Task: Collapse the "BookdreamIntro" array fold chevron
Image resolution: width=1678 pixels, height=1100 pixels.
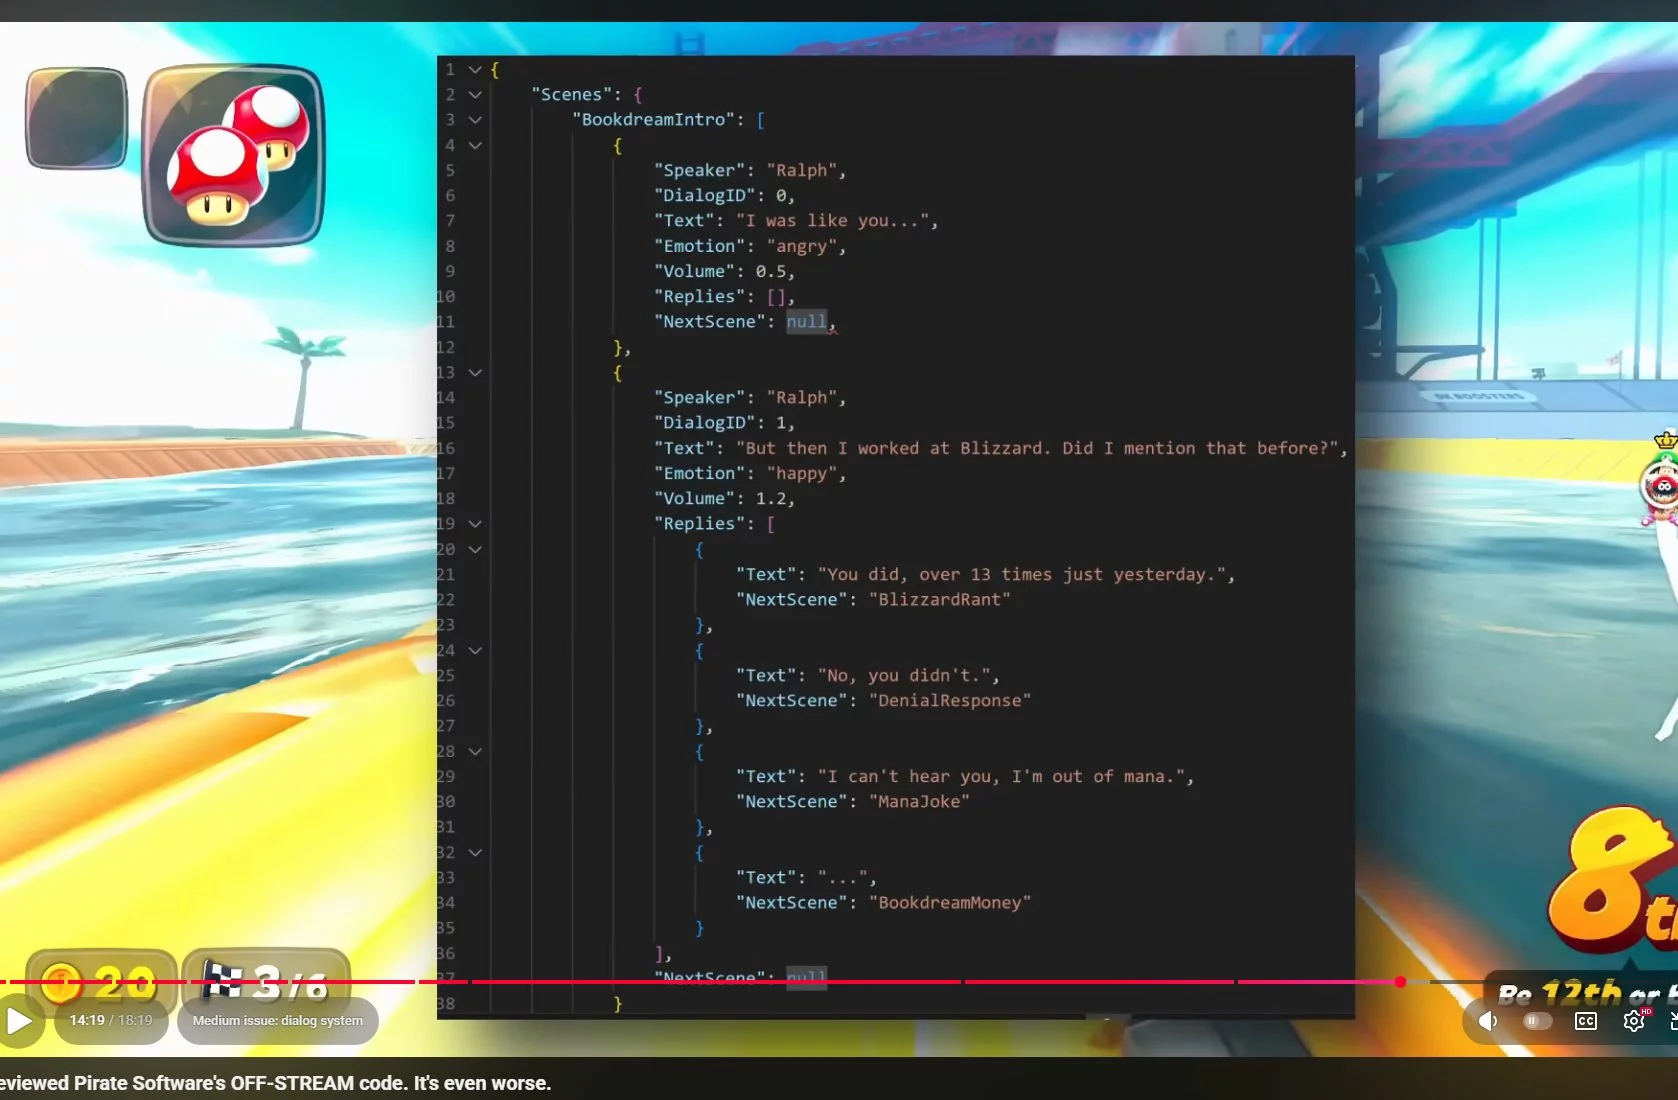Action: point(475,119)
